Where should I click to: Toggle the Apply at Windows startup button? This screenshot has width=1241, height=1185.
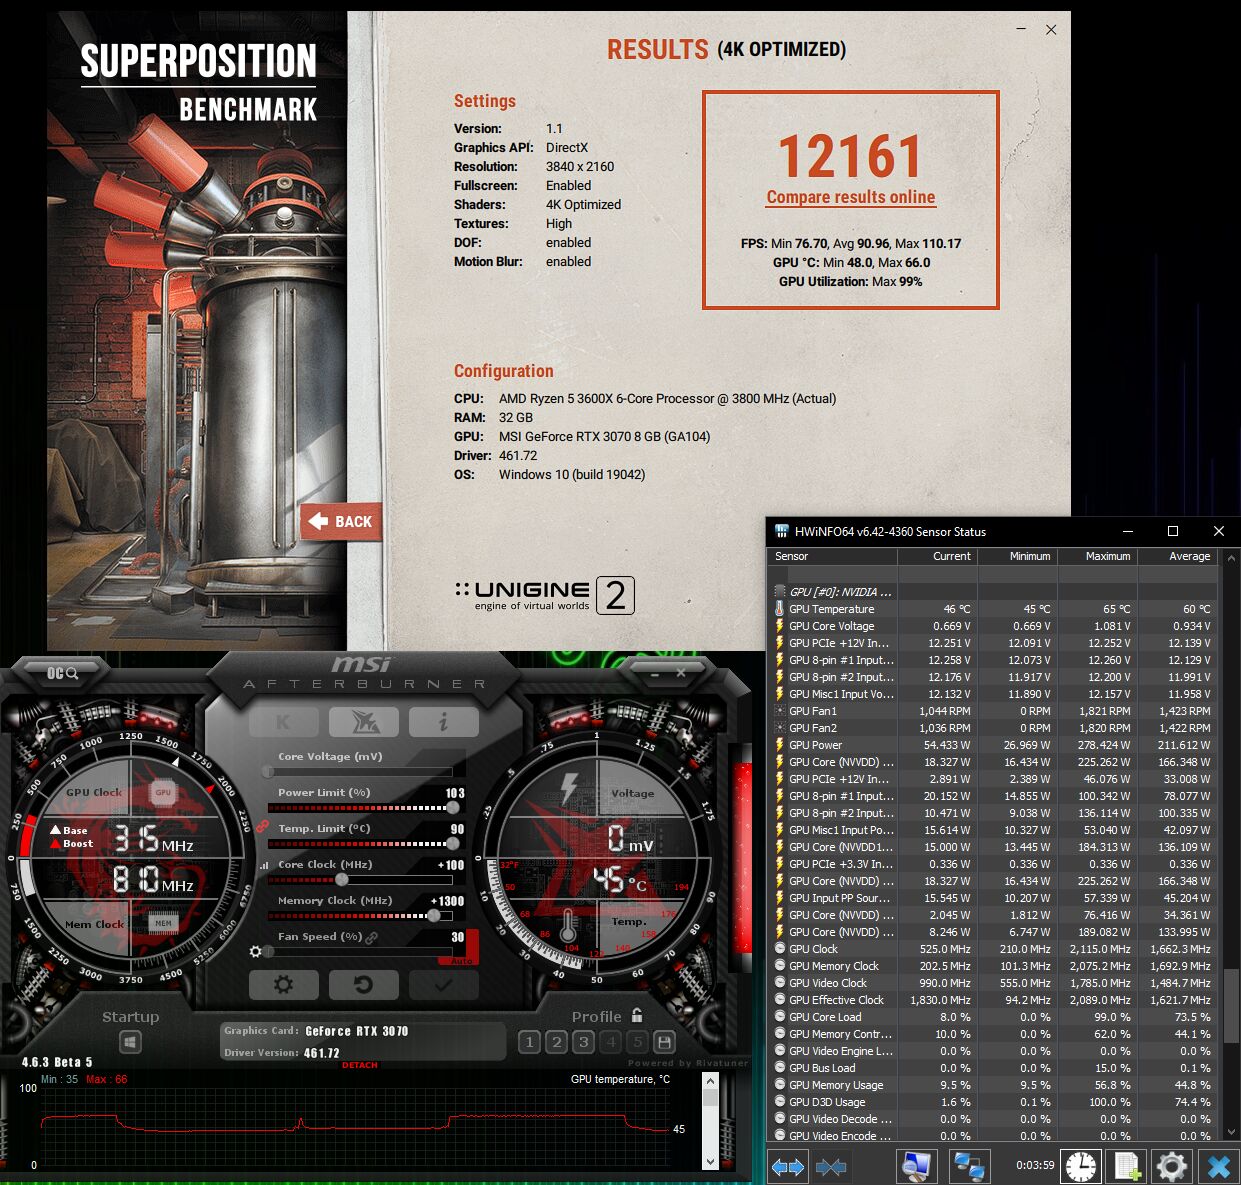point(130,1043)
